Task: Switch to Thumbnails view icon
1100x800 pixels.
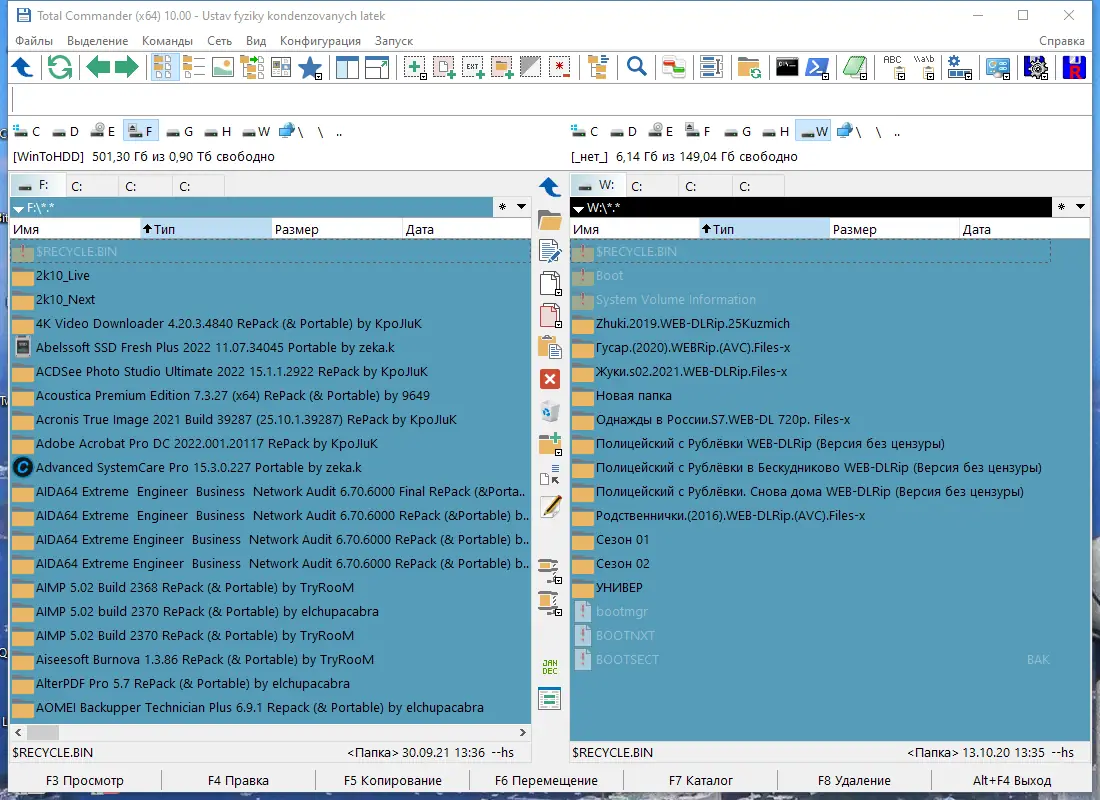Action: click(222, 68)
